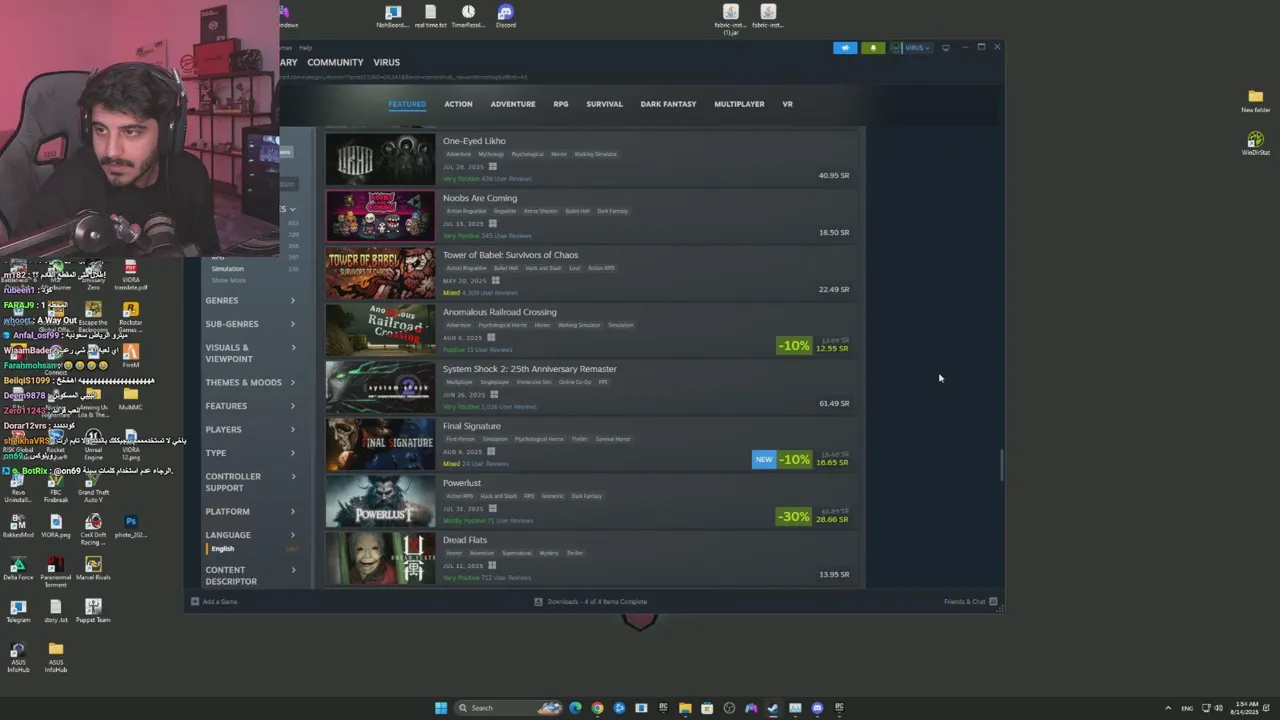Open the green notifications bell in Steam
The width and height of the screenshot is (1280, 720).
coord(873,48)
